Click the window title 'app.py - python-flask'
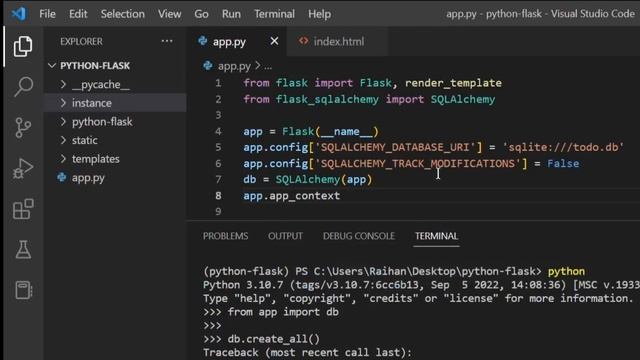The image size is (640, 360). click(x=494, y=14)
